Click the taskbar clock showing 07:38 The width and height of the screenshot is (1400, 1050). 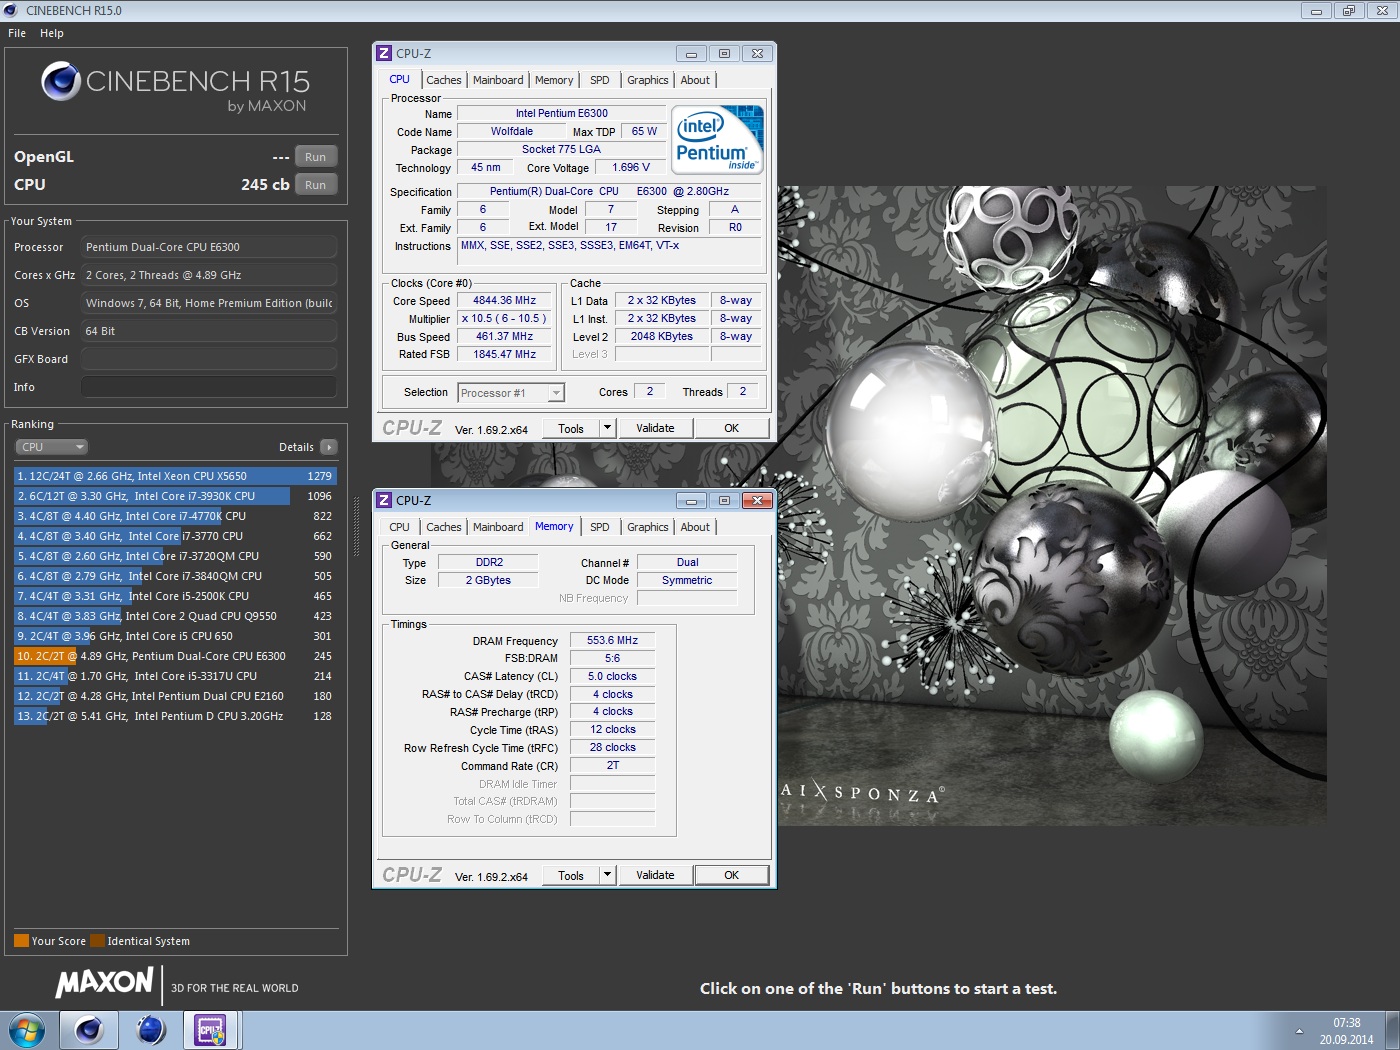click(x=1346, y=1031)
